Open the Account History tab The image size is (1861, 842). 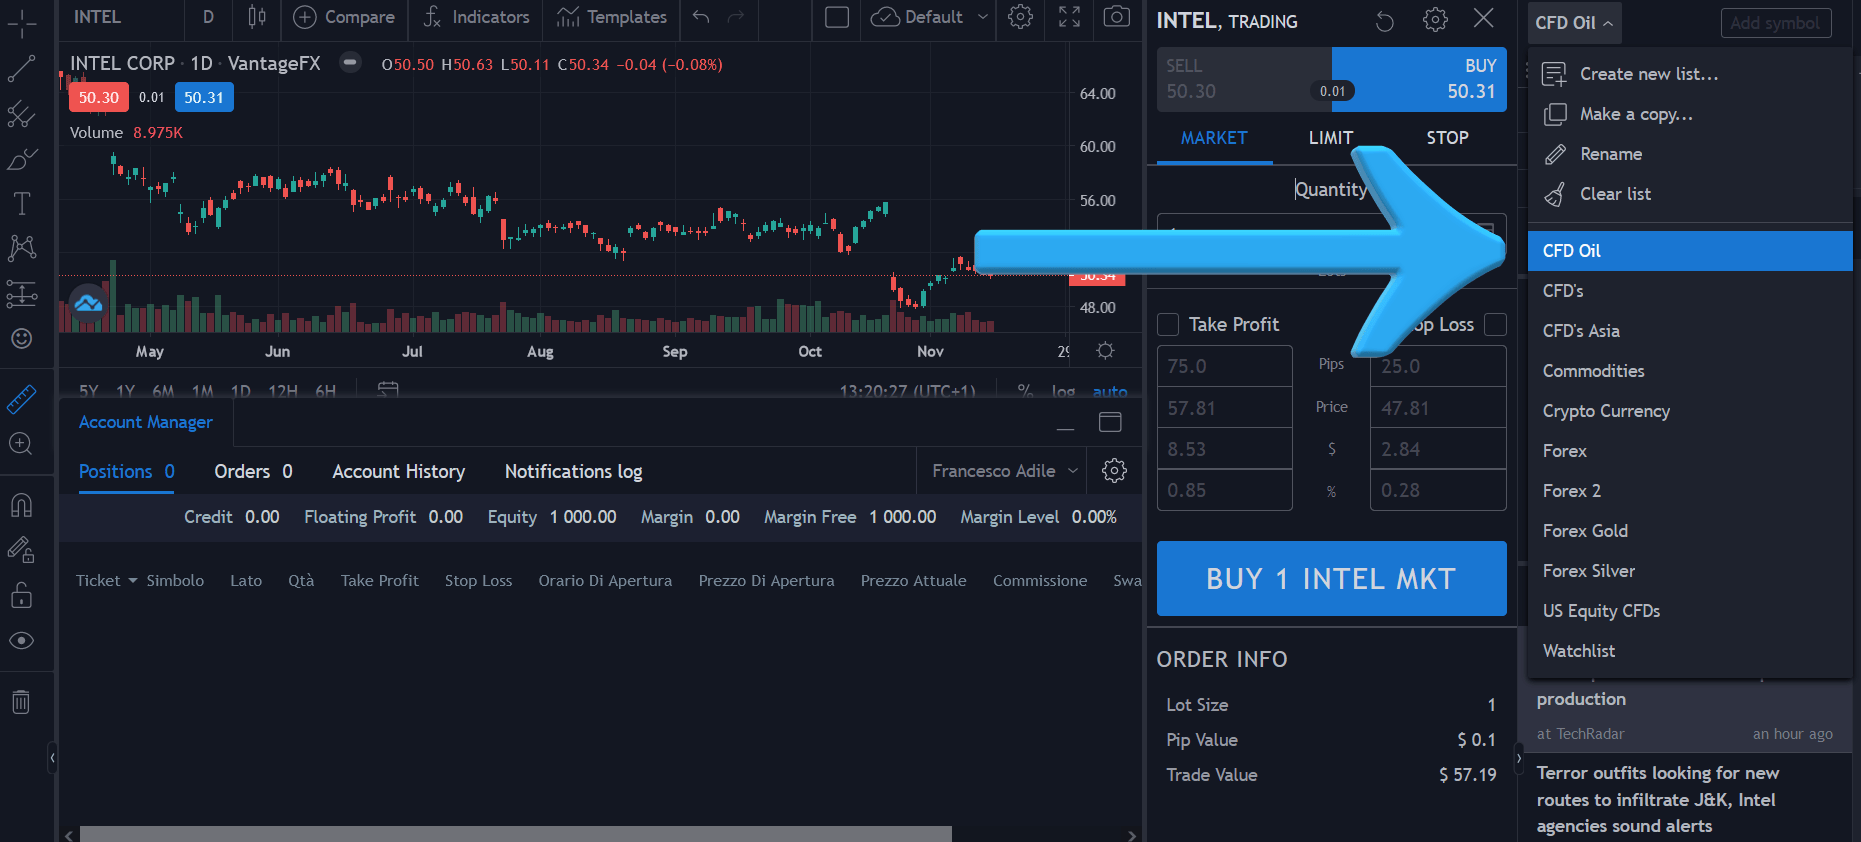(398, 472)
